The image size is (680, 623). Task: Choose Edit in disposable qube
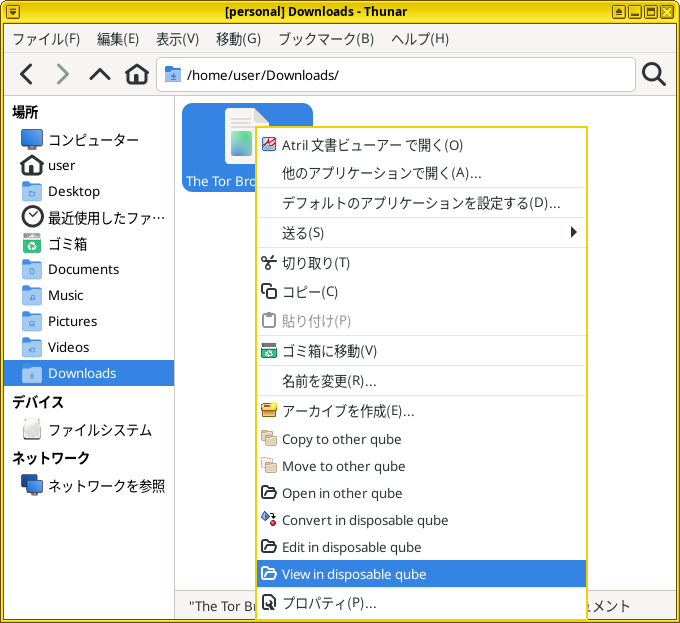[422, 547]
